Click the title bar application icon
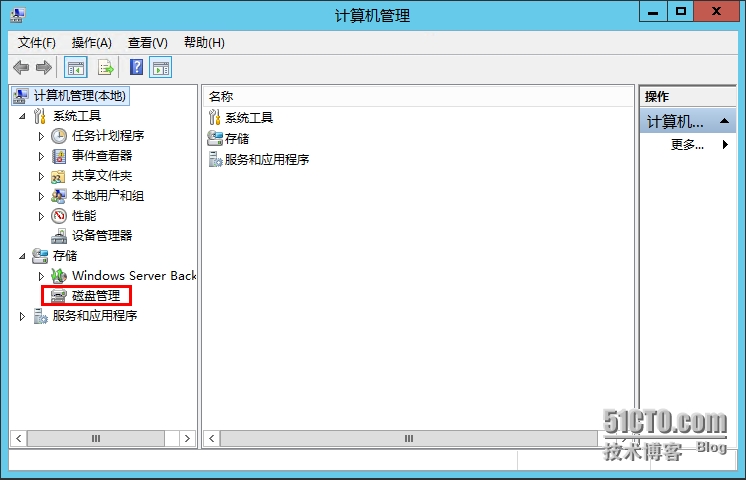This screenshot has width=746, height=480. (17, 15)
